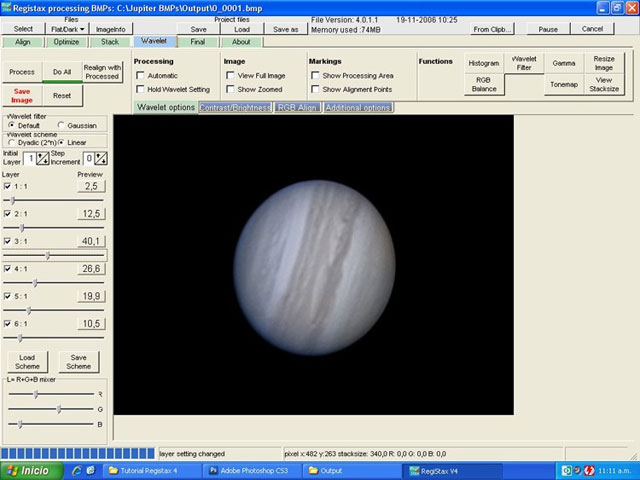
Task: Select the Gaussian wavelet filter option
Action: point(61,125)
